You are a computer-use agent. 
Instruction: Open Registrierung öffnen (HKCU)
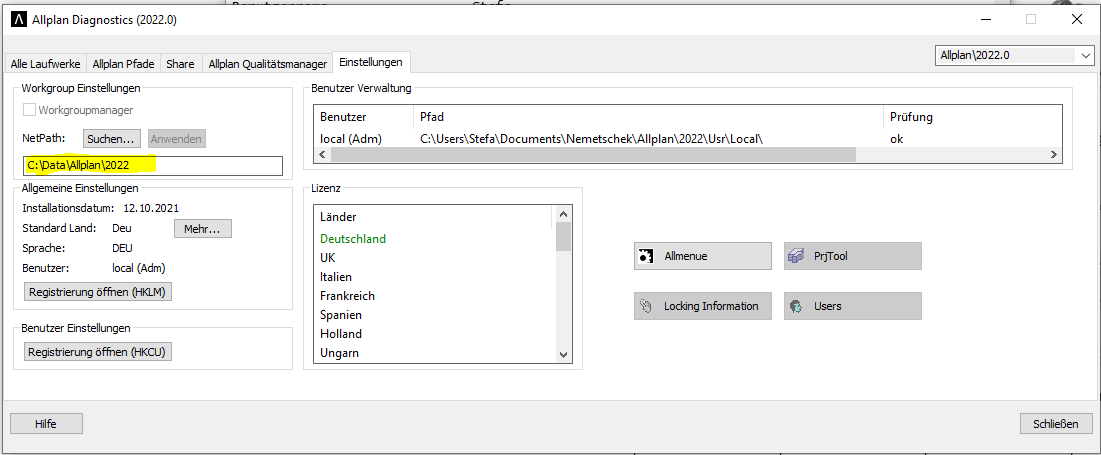pos(98,352)
